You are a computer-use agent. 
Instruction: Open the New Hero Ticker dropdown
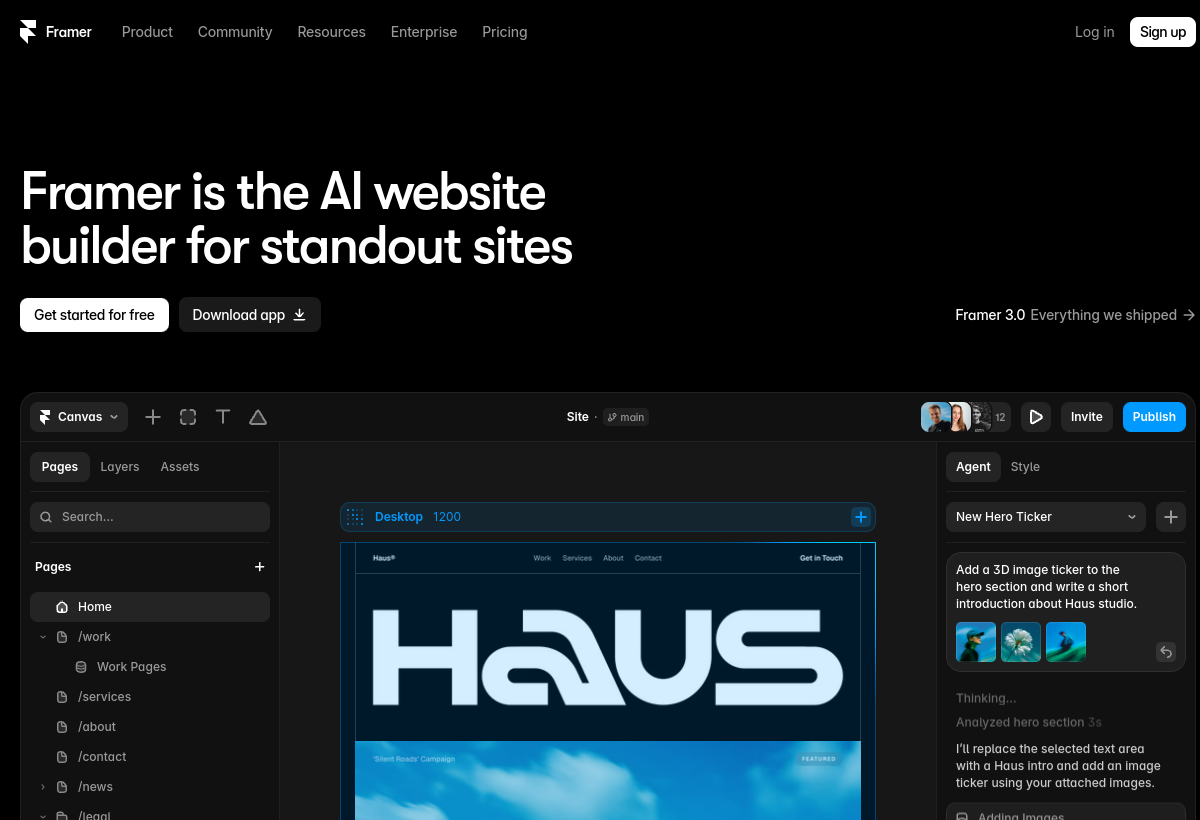point(1046,517)
